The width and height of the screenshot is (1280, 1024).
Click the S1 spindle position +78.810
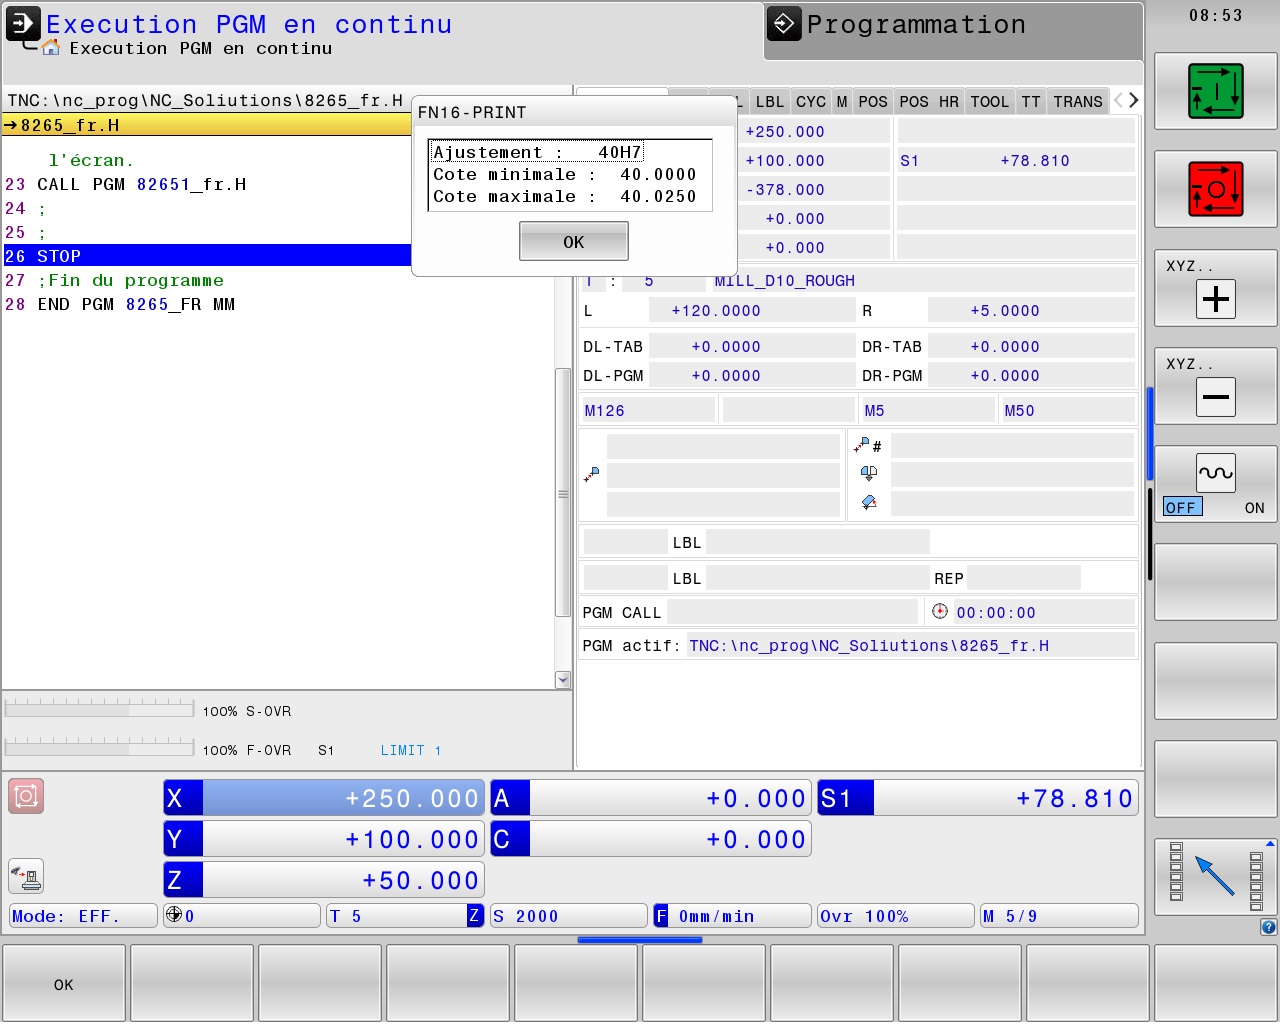tap(978, 798)
